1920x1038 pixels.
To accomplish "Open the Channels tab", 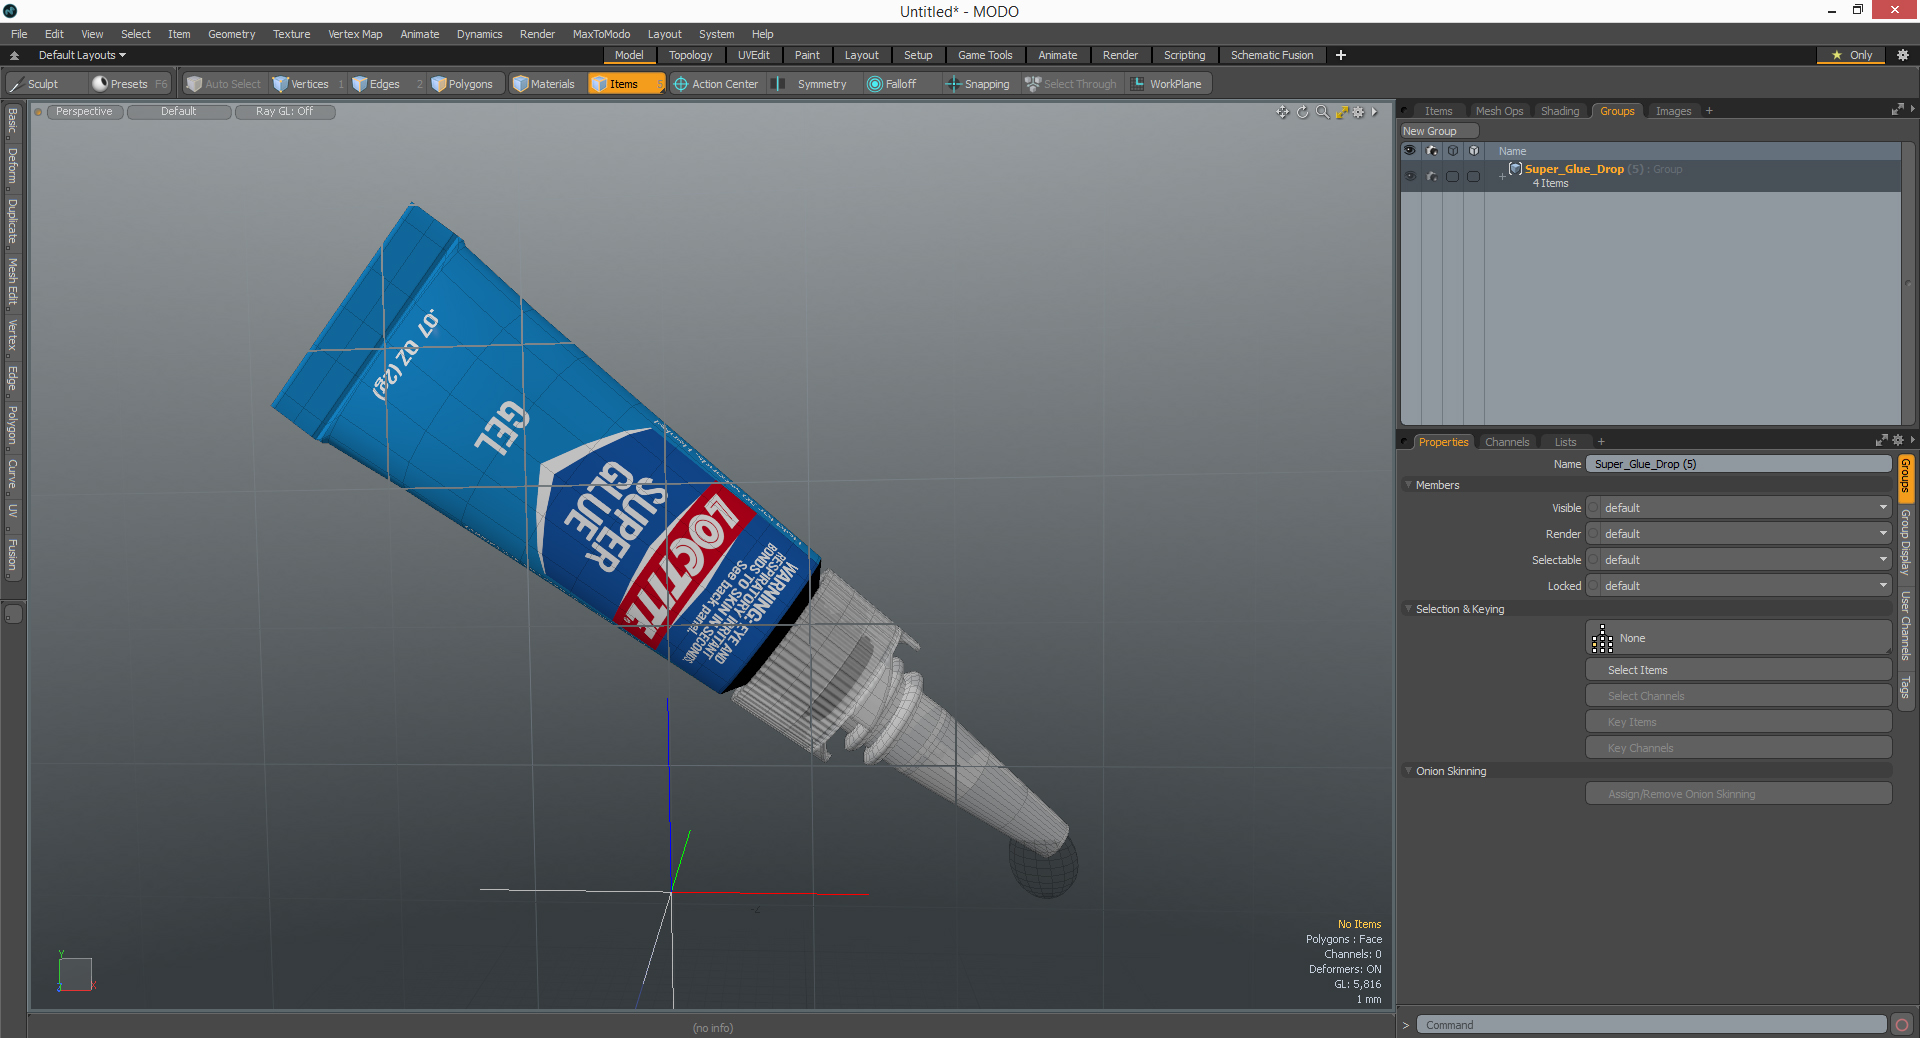I will 1507,442.
